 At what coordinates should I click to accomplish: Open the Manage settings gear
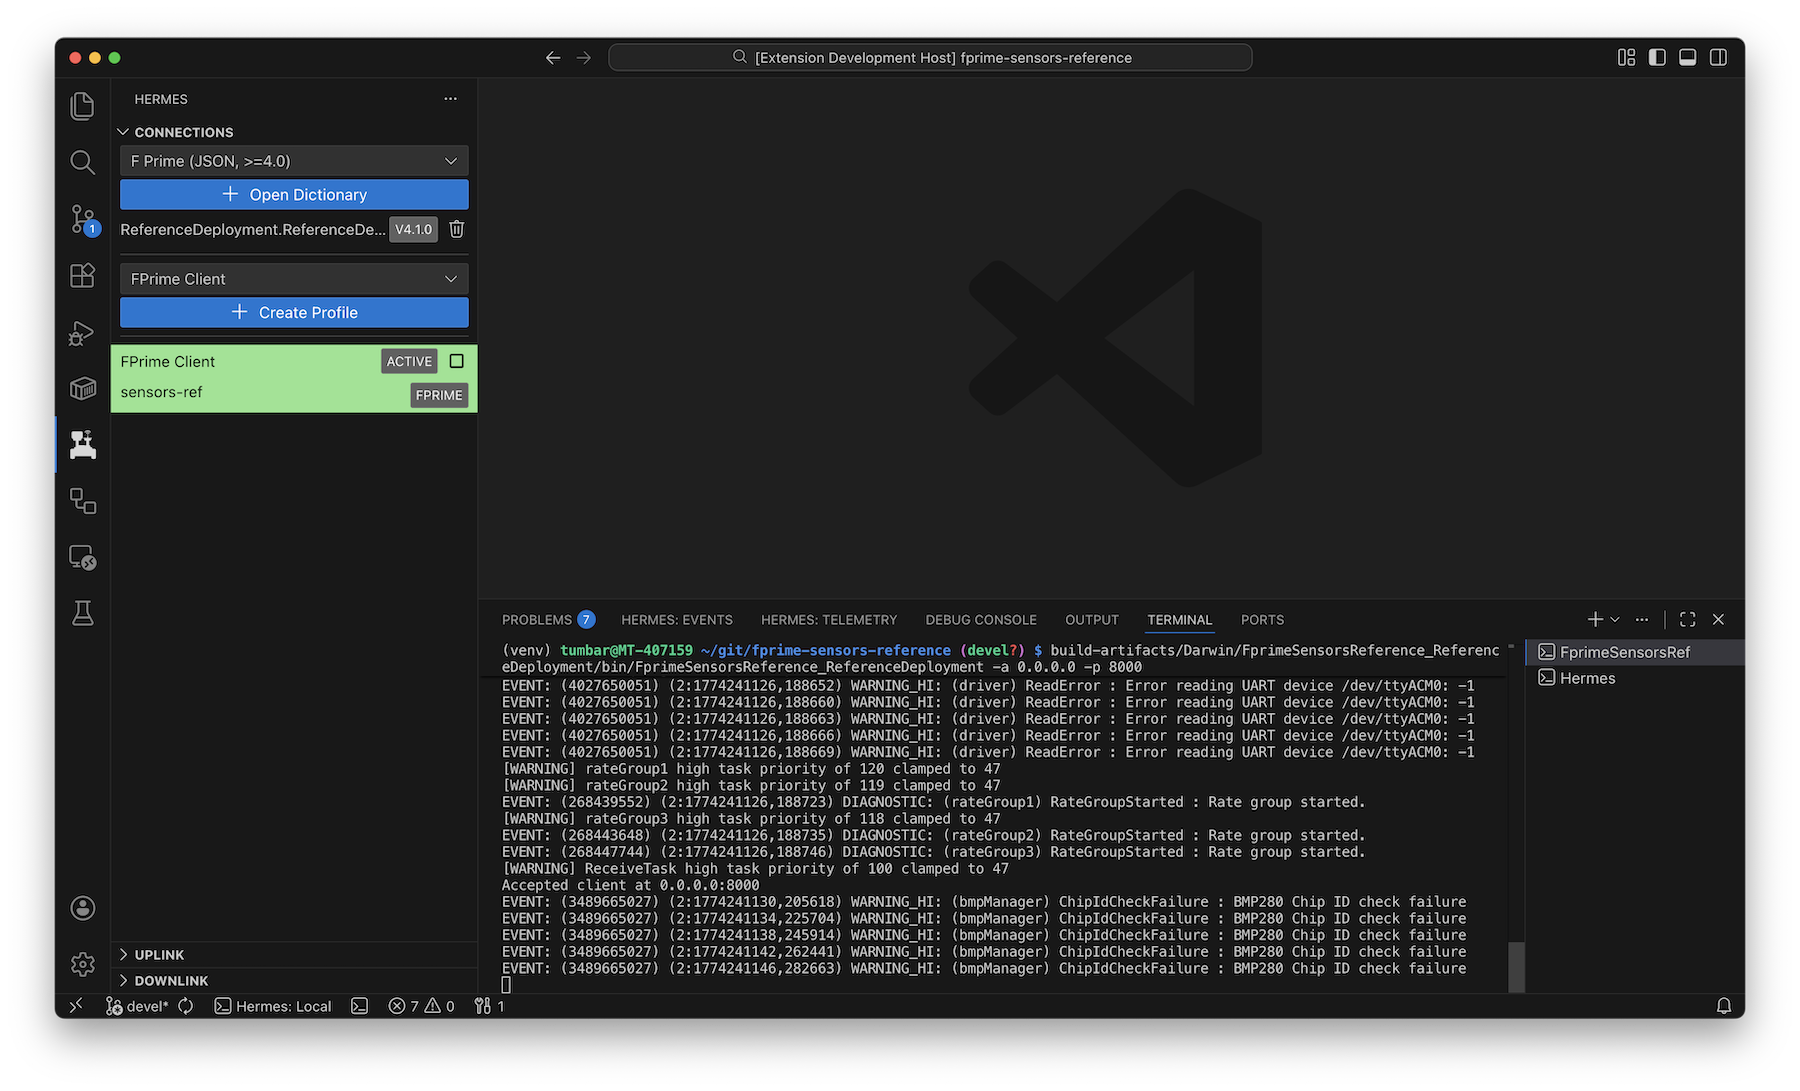(82, 964)
